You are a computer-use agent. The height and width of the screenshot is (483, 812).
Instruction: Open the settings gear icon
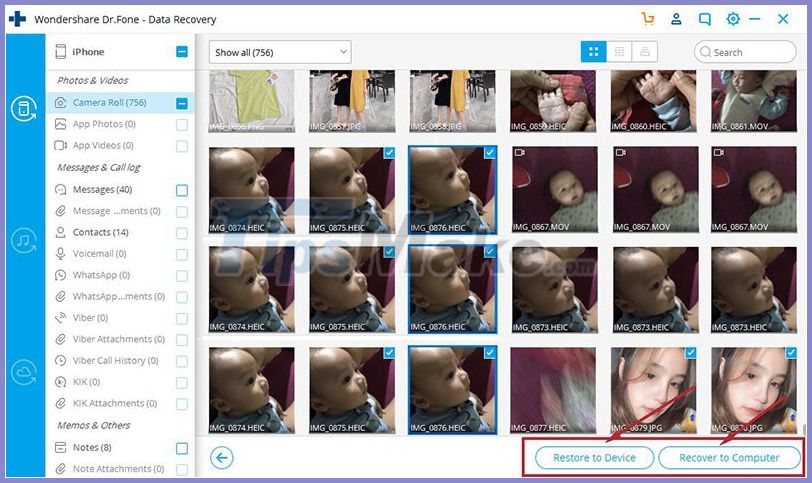[733, 19]
